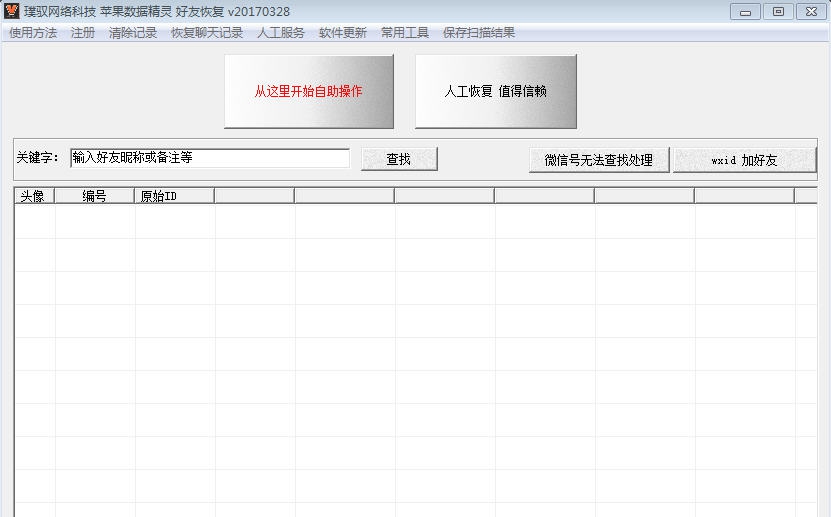Open the 注册 menu
This screenshot has width=831, height=517.
[x=83, y=33]
